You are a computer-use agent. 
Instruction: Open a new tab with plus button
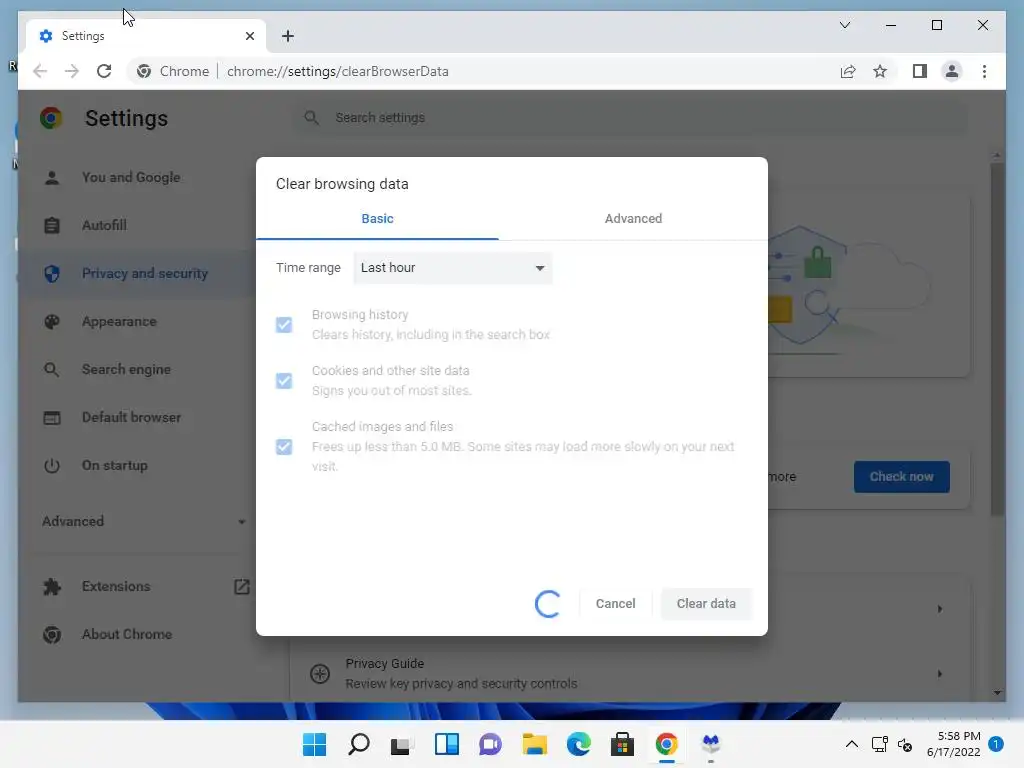287,36
